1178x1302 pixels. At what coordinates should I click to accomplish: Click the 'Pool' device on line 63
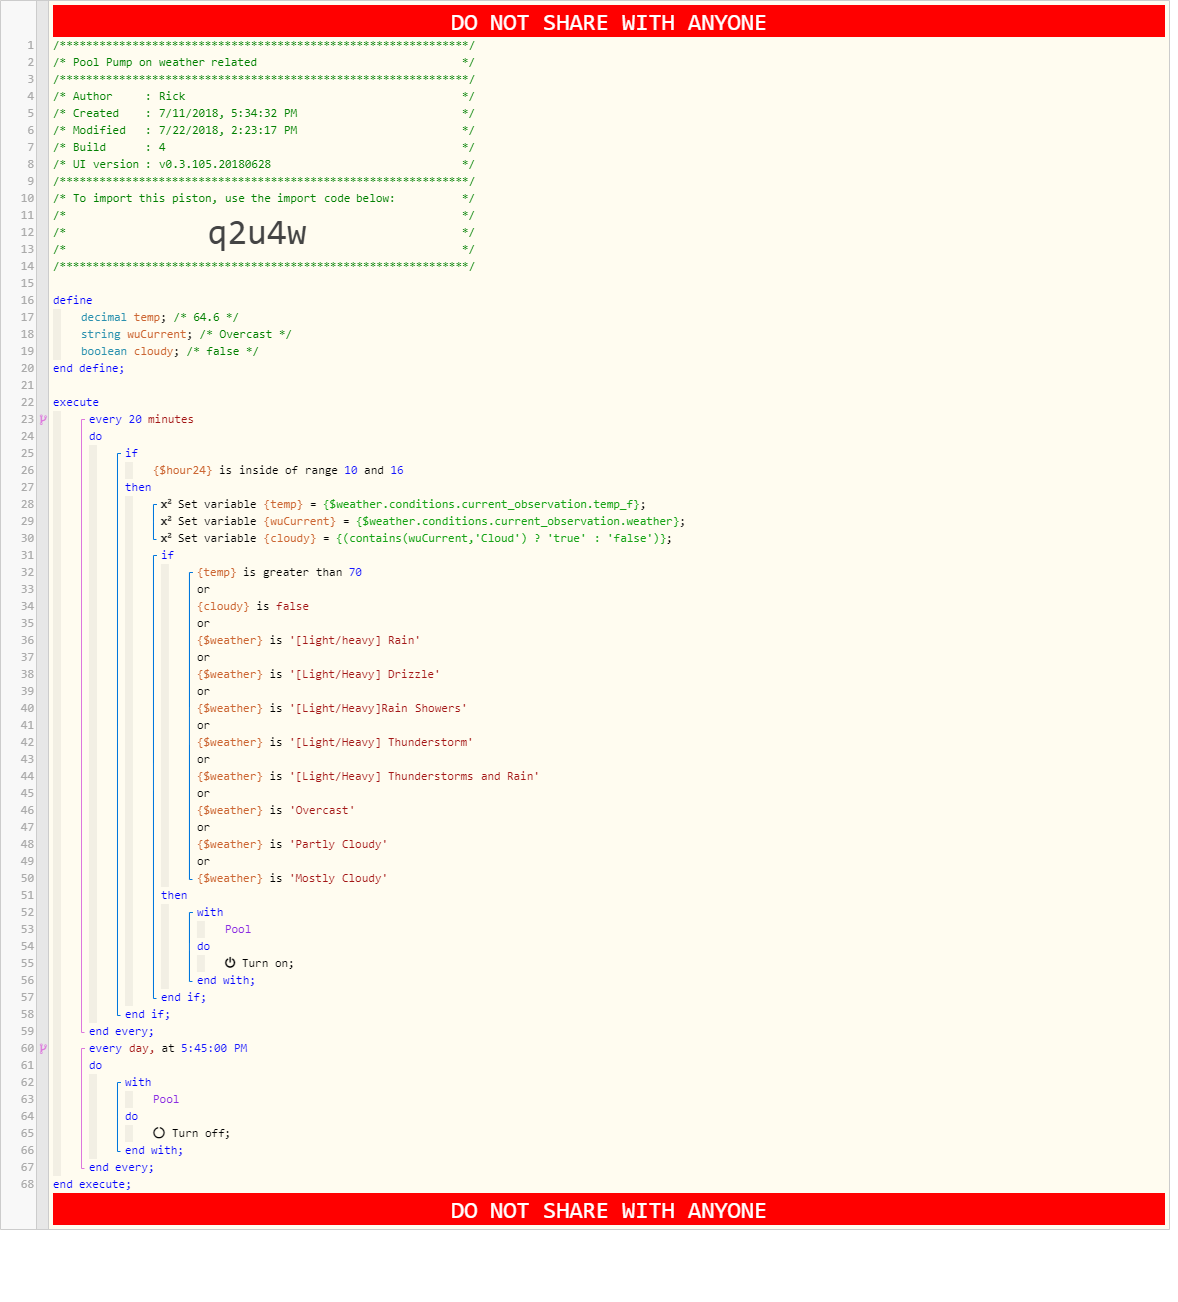pyautogui.click(x=166, y=1099)
